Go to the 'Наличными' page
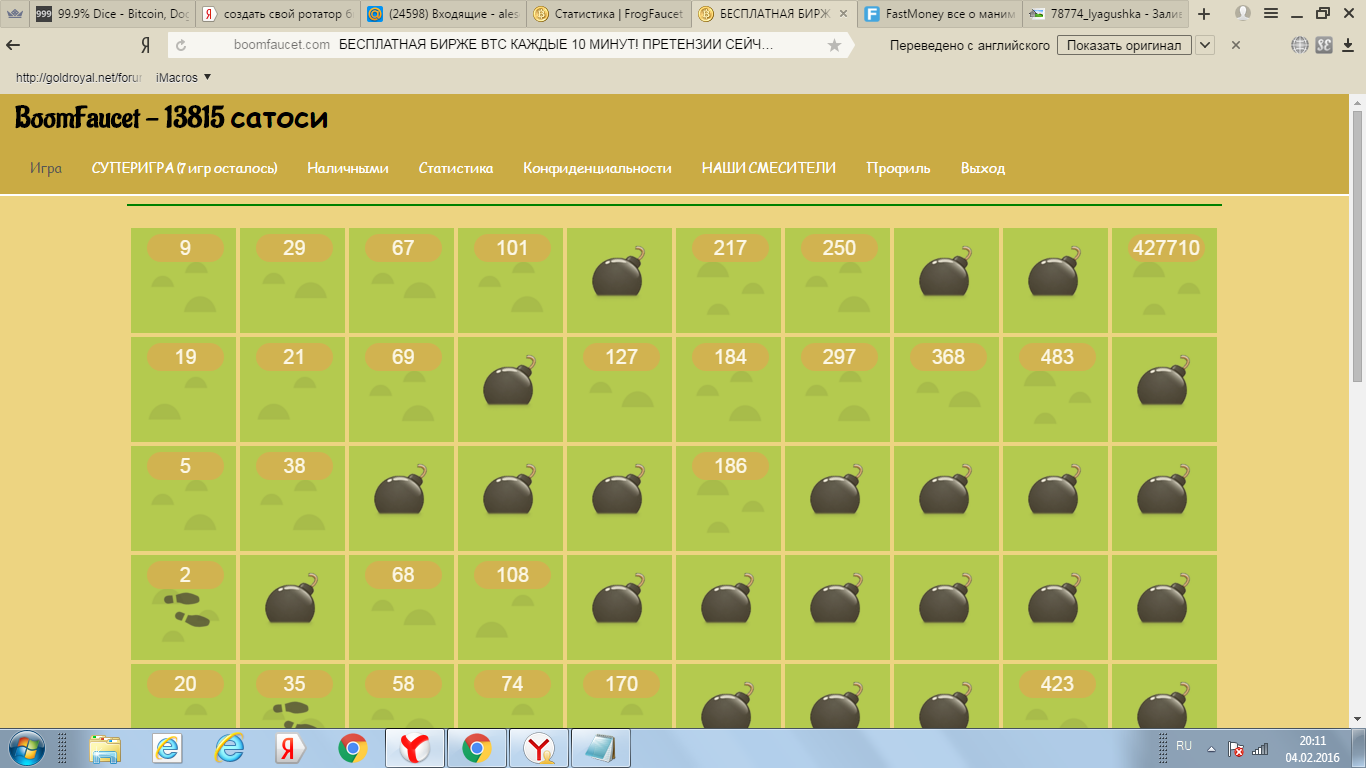 click(348, 168)
